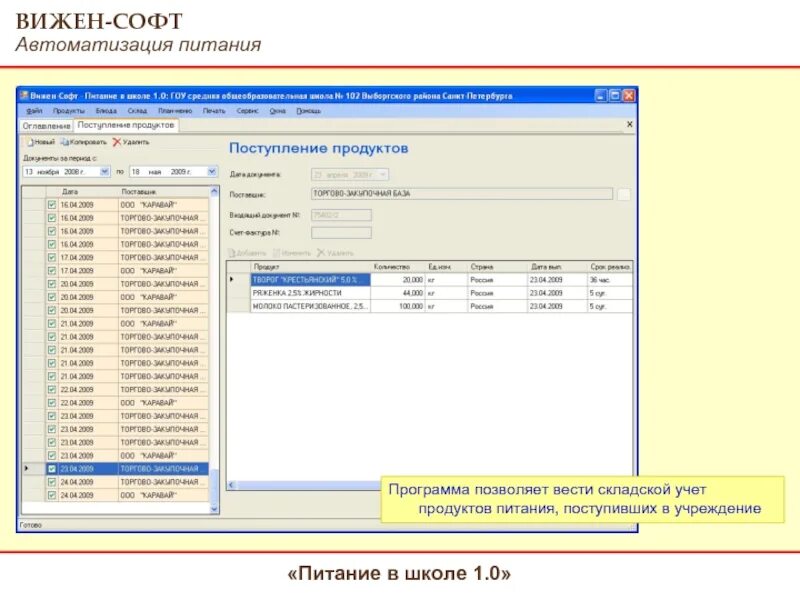Toggle checkbox of 24.04.2009 КАРАВАЙ row

click(52, 495)
